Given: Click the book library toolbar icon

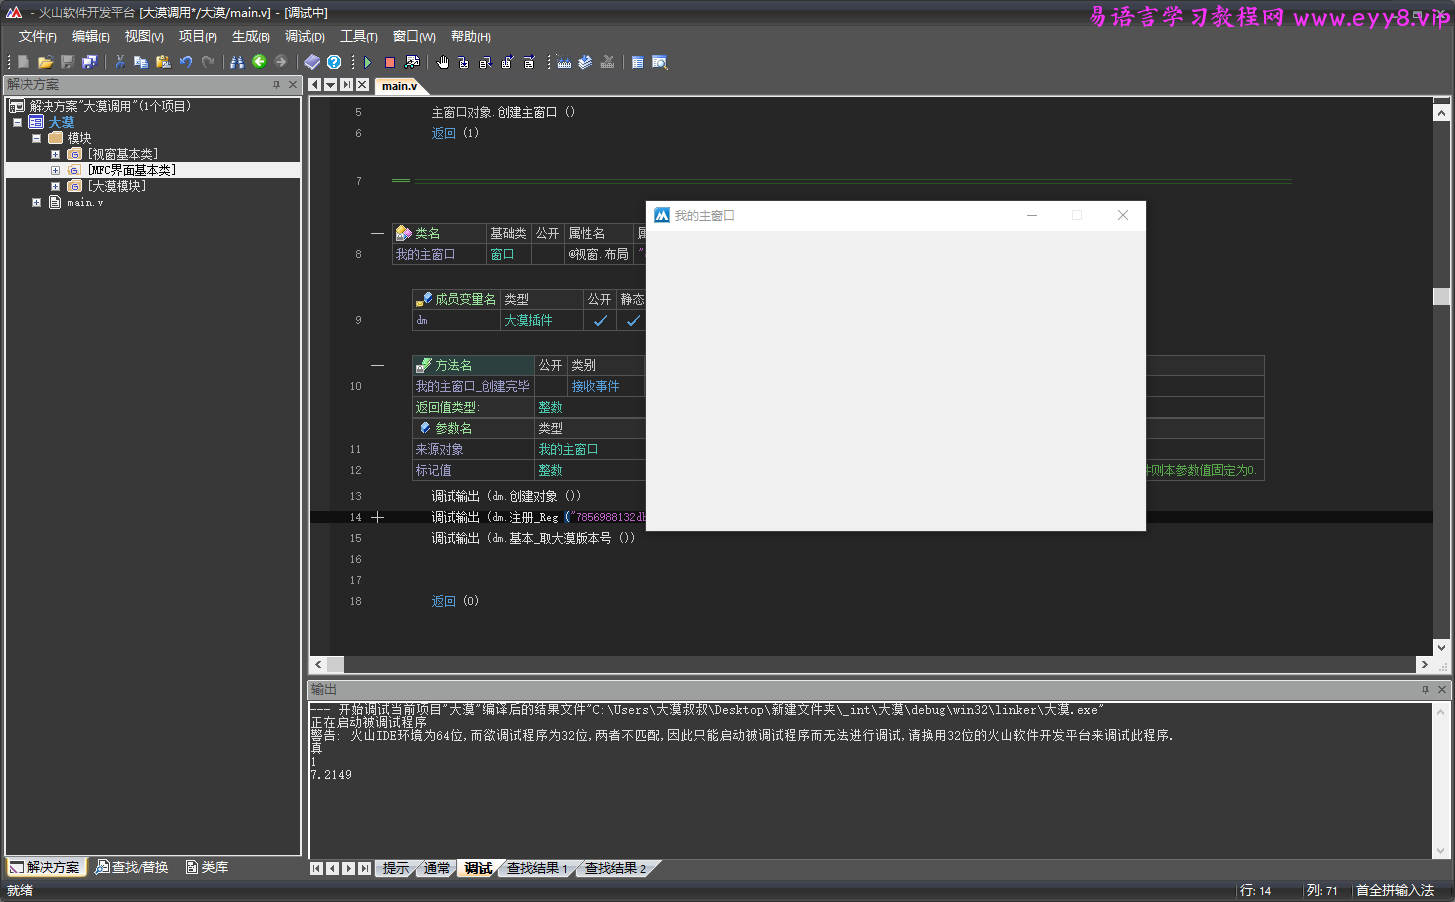Looking at the screenshot, I should point(312,62).
